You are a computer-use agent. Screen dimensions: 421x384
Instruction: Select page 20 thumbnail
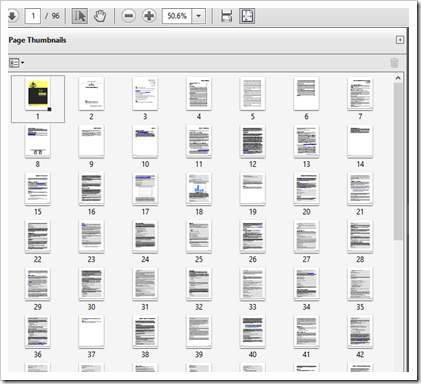click(x=306, y=189)
